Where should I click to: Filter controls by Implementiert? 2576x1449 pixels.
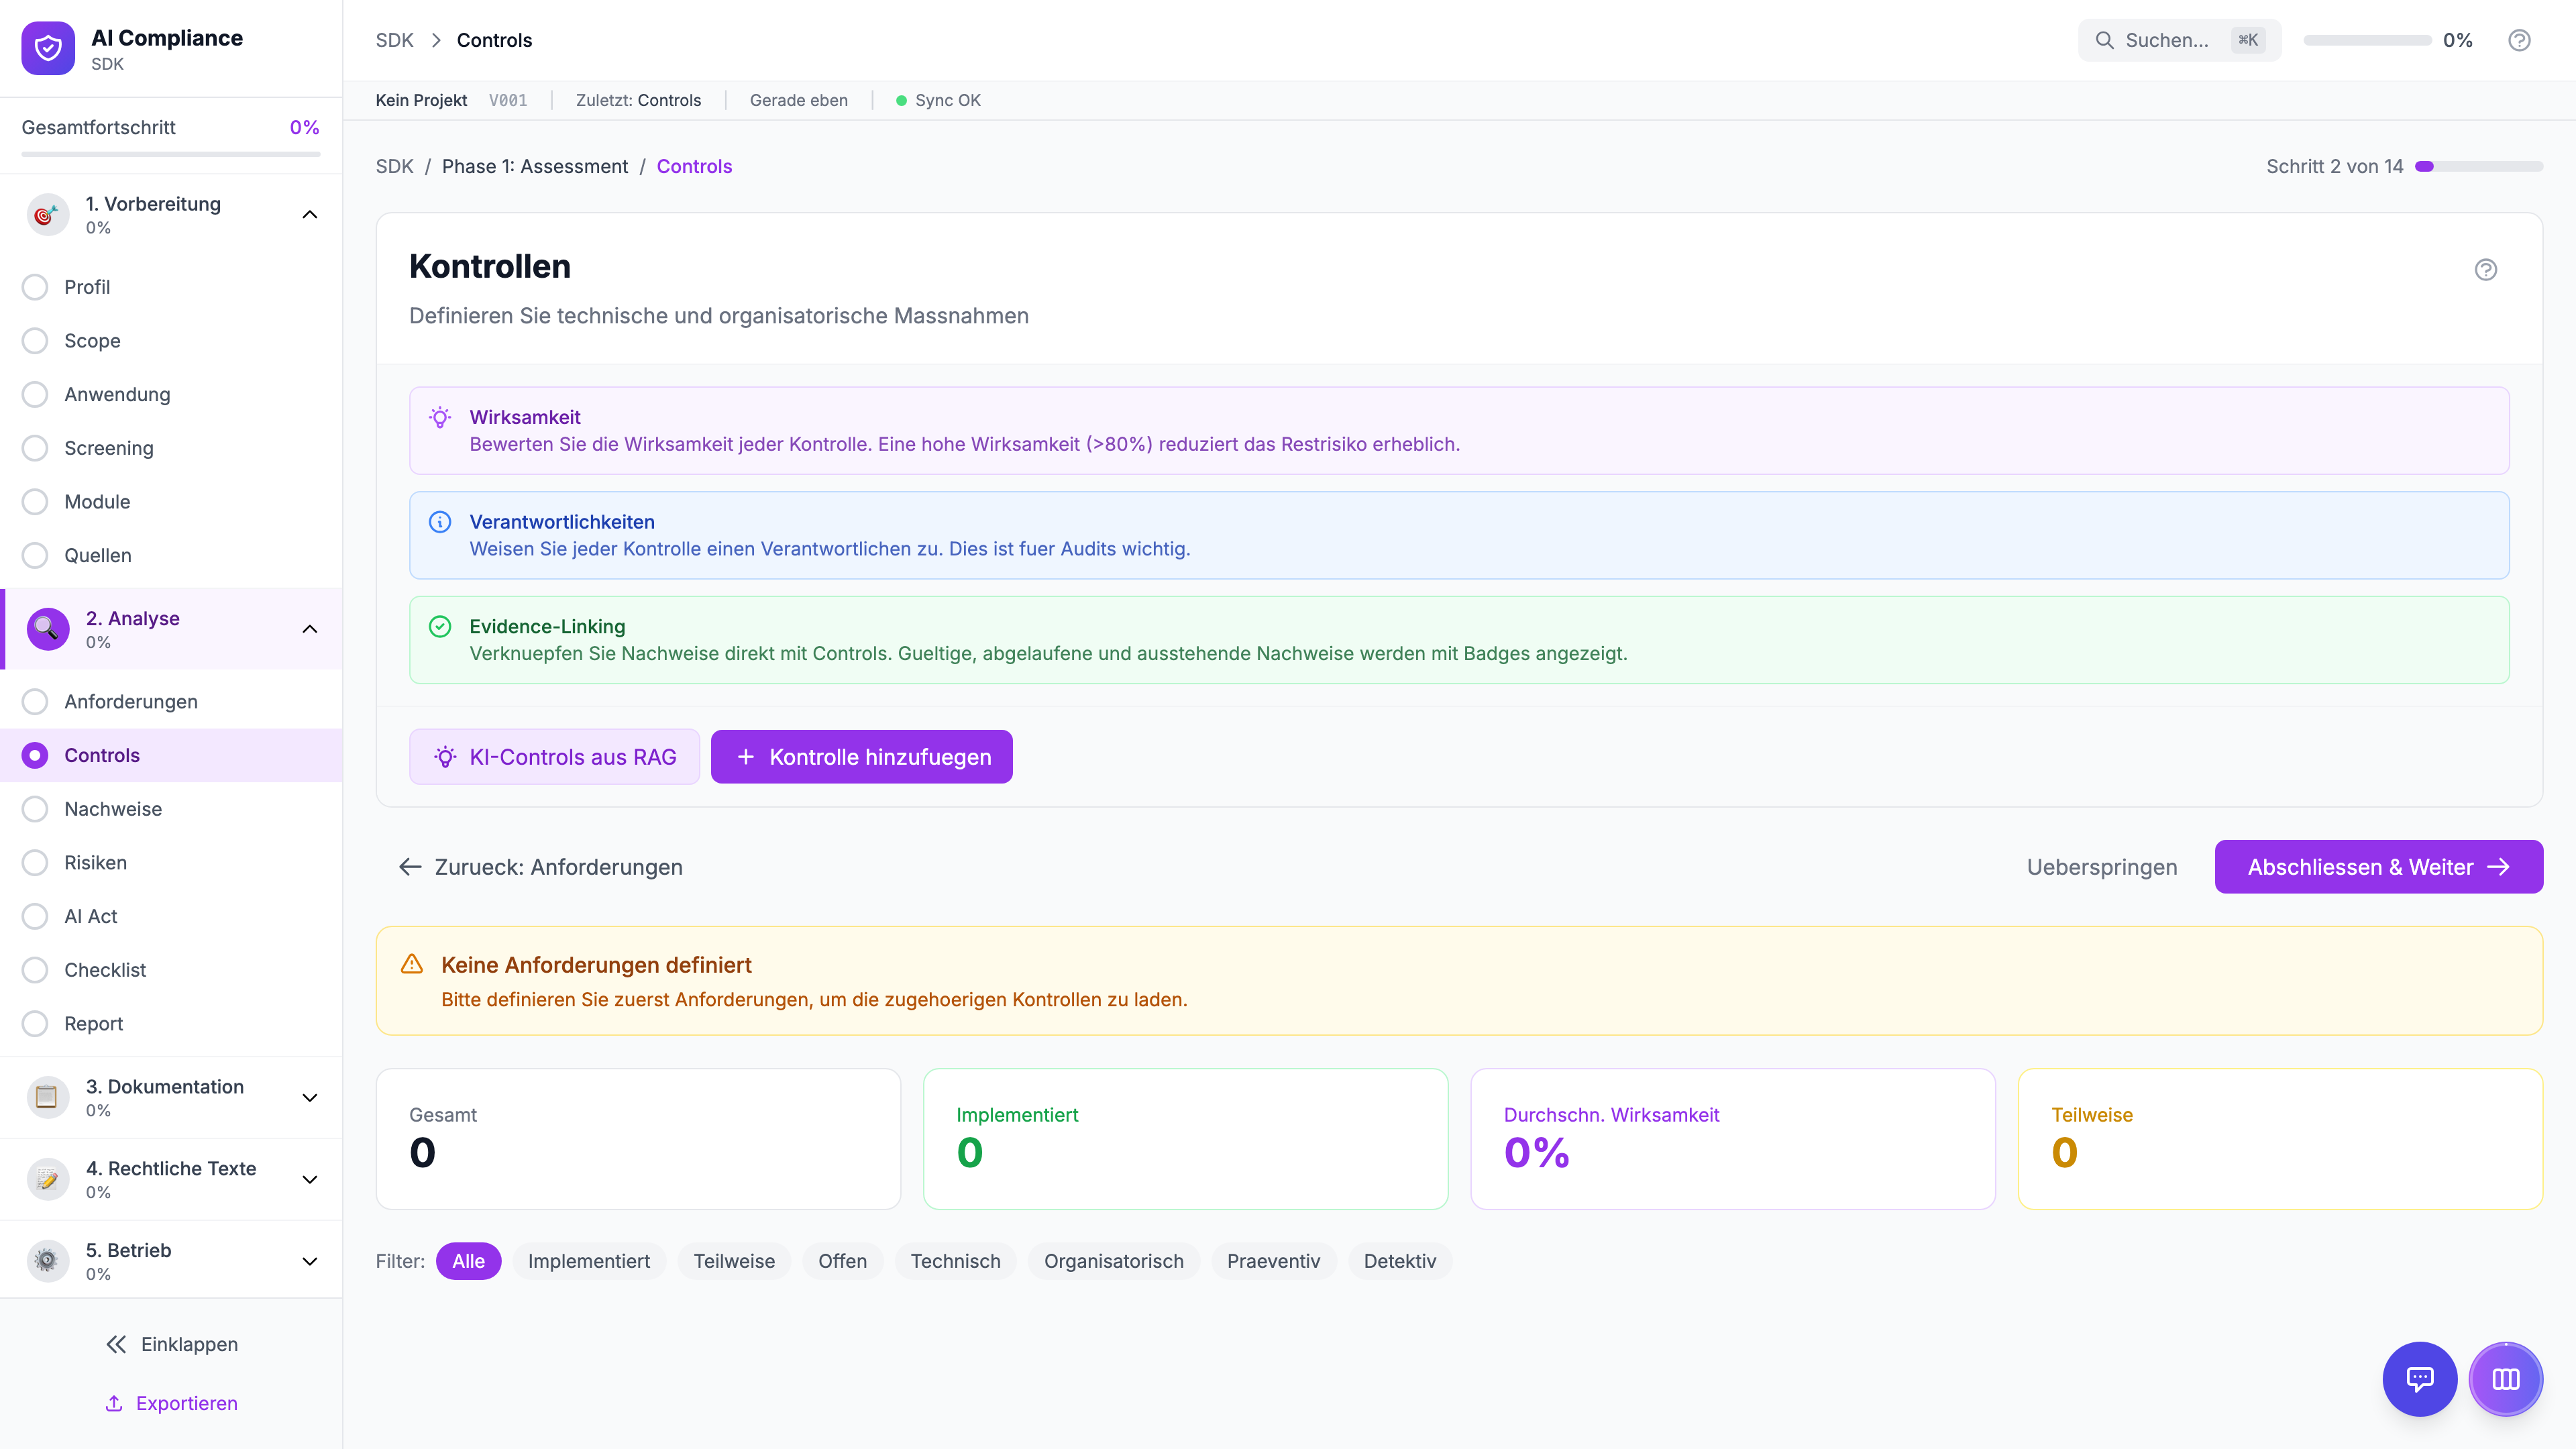pyautogui.click(x=588, y=1261)
